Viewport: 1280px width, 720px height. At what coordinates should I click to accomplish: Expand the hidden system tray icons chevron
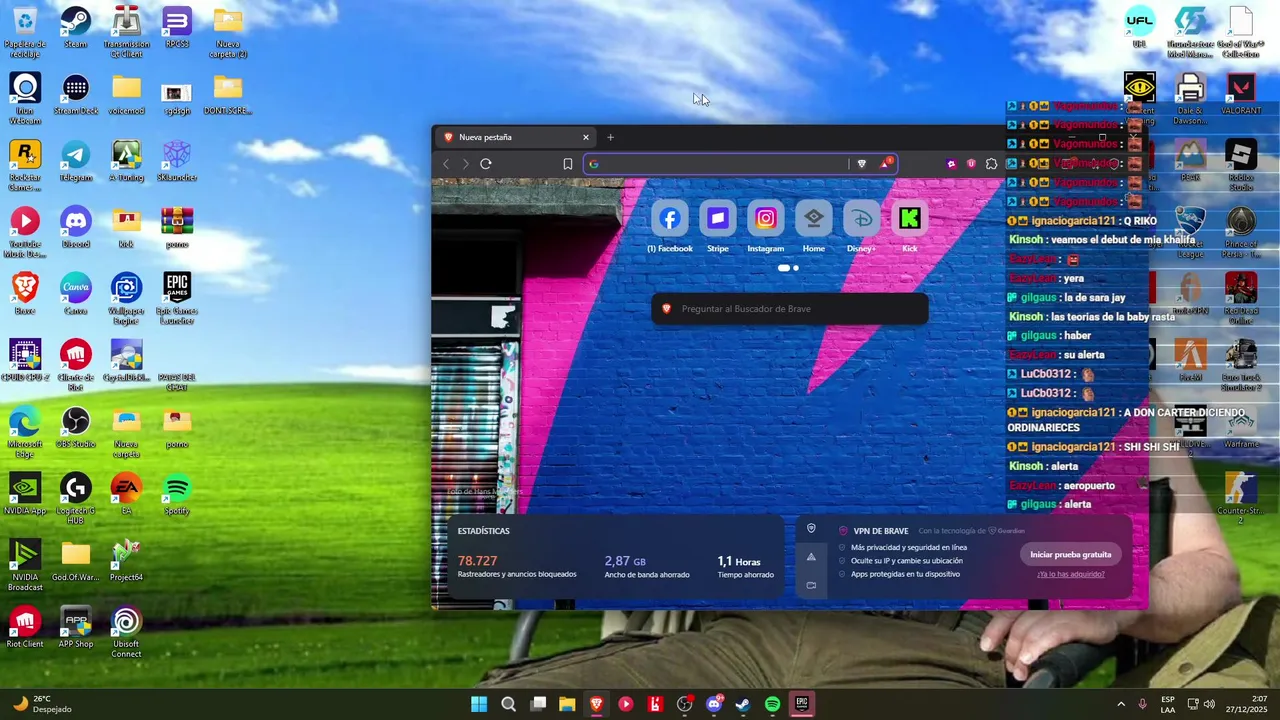pyautogui.click(x=1120, y=704)
